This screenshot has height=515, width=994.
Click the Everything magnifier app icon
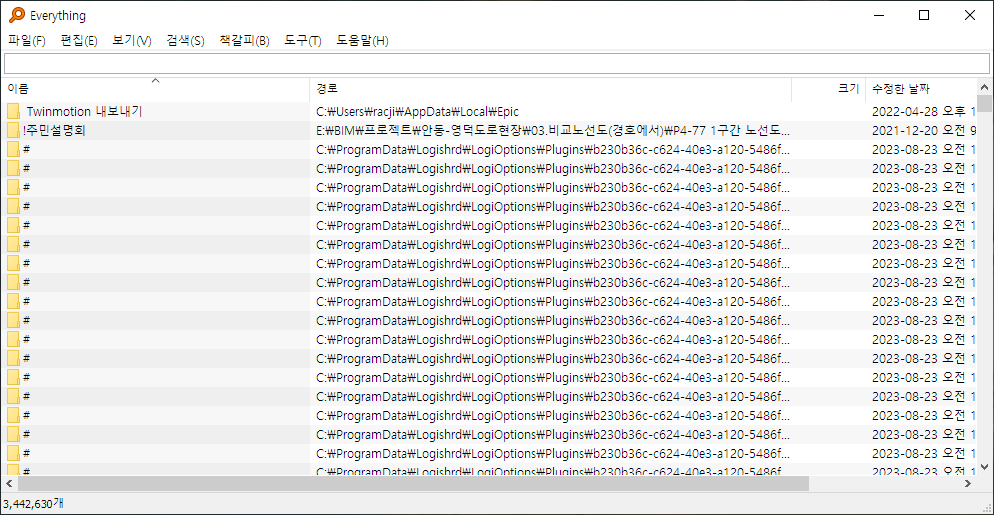[x=16, y=15]
